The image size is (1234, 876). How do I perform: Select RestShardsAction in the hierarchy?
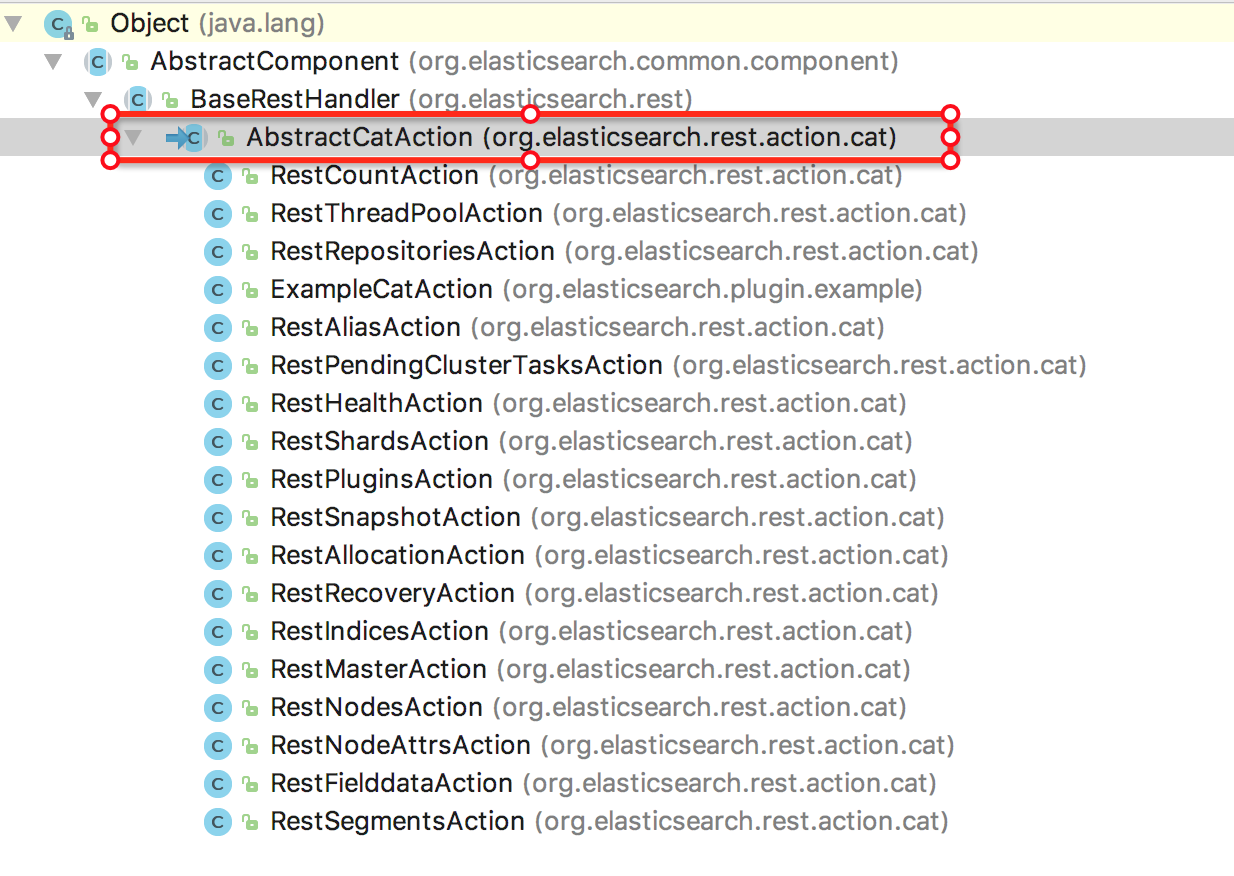pyautogui.click(x=591, y=442)
